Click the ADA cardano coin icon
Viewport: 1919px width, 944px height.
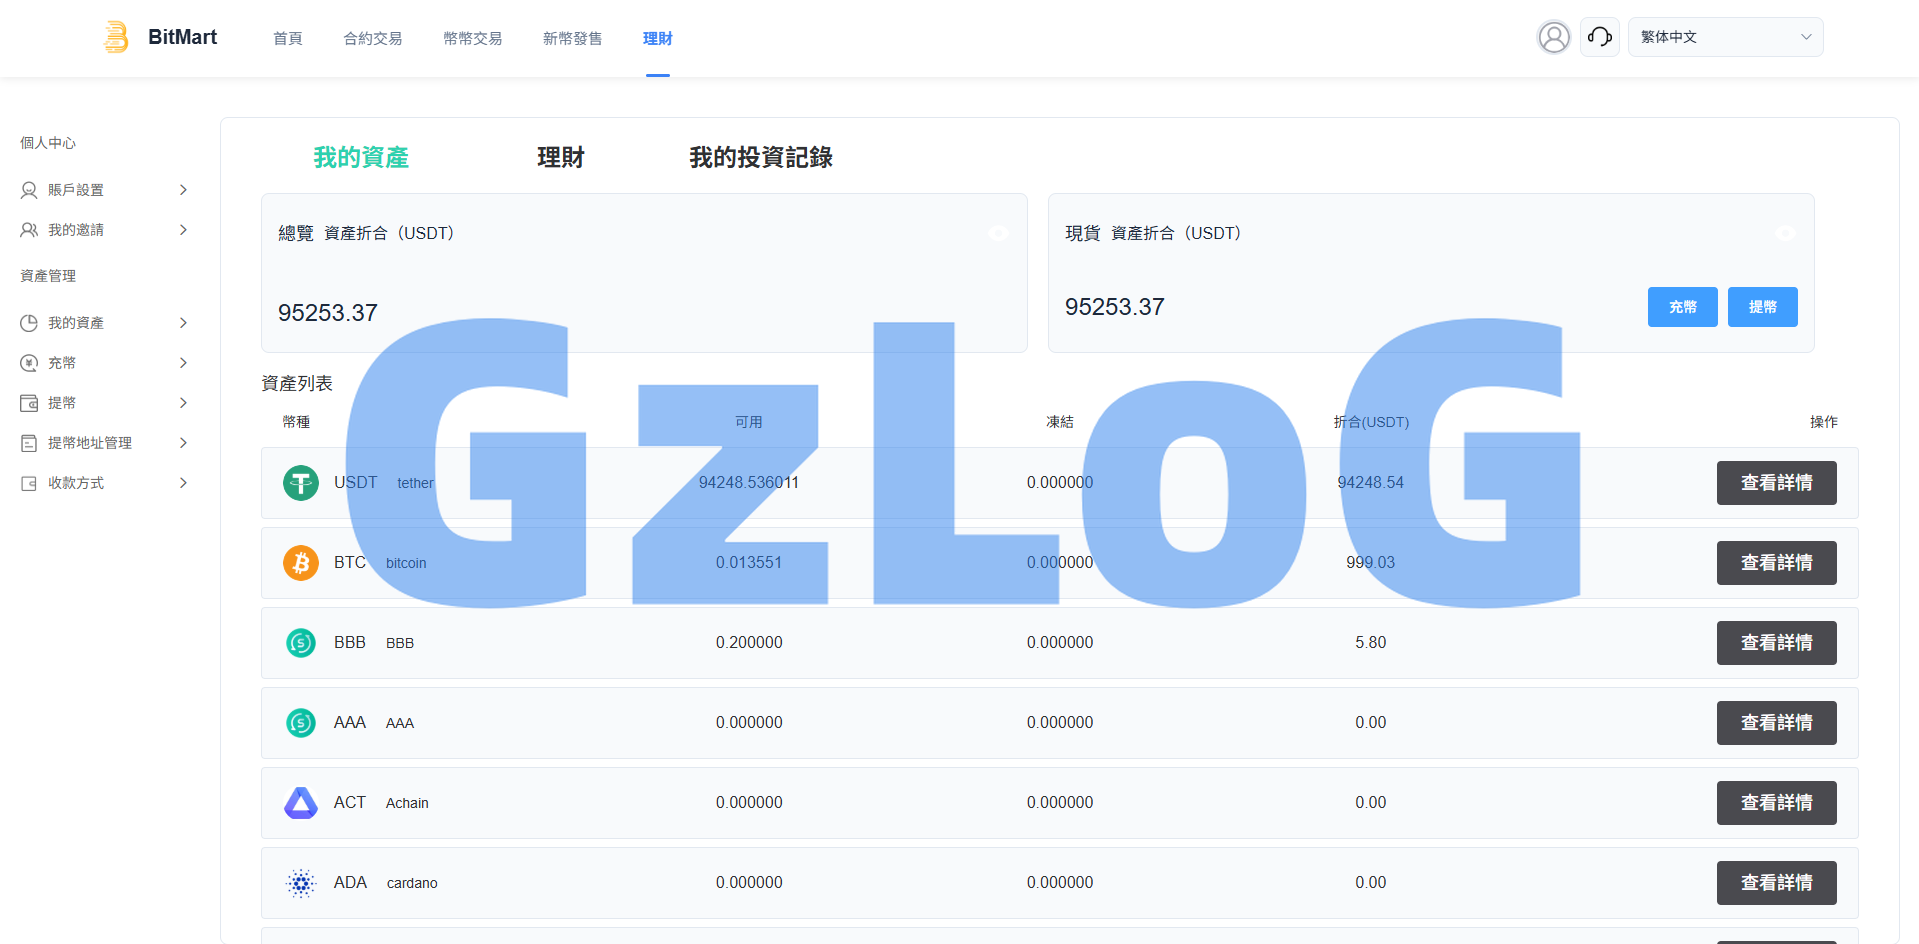coord(300,883)
